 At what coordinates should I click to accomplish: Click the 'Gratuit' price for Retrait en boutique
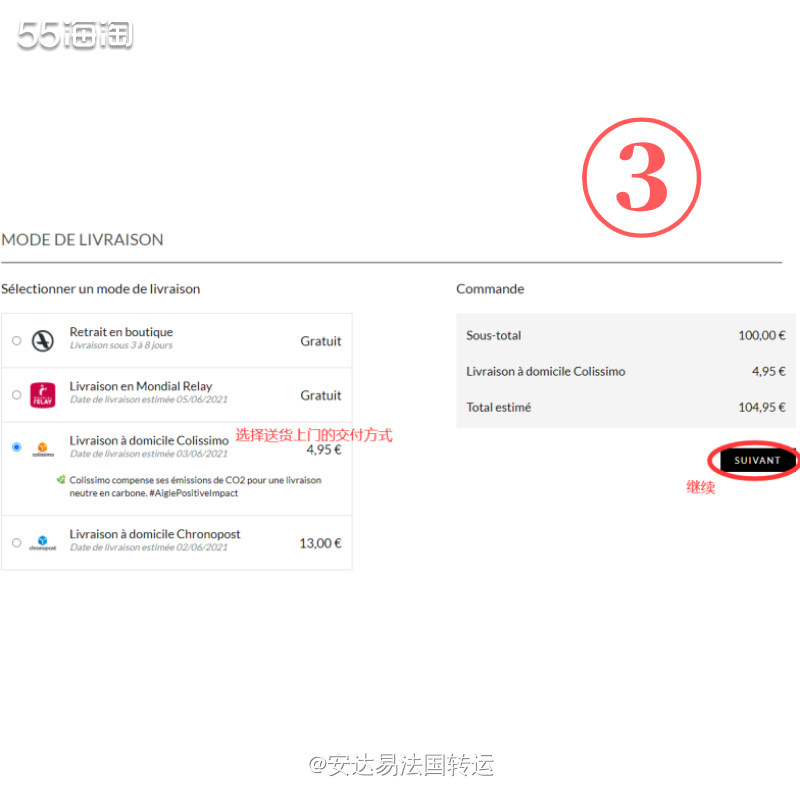320,341
